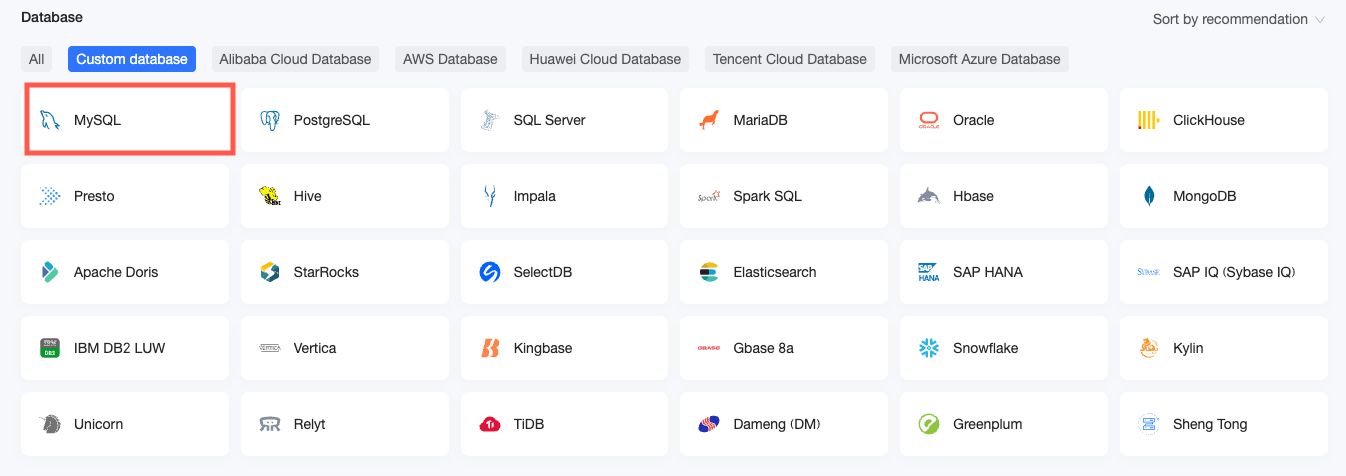
Task: Select the All filter tab
Action: point(36,59)
